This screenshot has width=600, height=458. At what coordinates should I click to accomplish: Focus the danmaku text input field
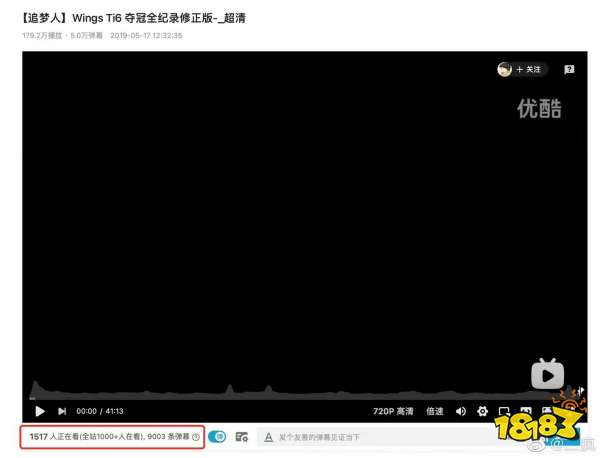[x=377, y=437]
